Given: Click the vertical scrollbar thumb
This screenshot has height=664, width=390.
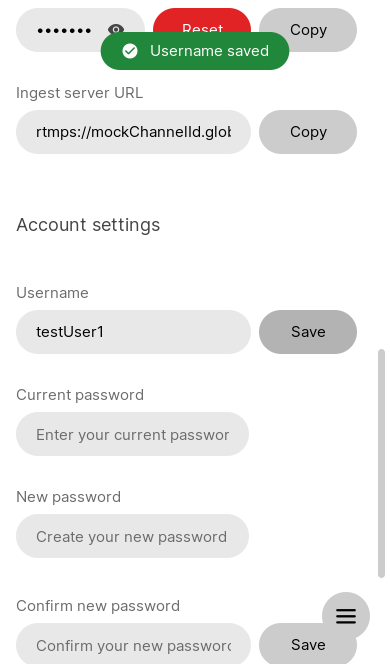Looking at the screenshot, I should click(x=381, y=463).
